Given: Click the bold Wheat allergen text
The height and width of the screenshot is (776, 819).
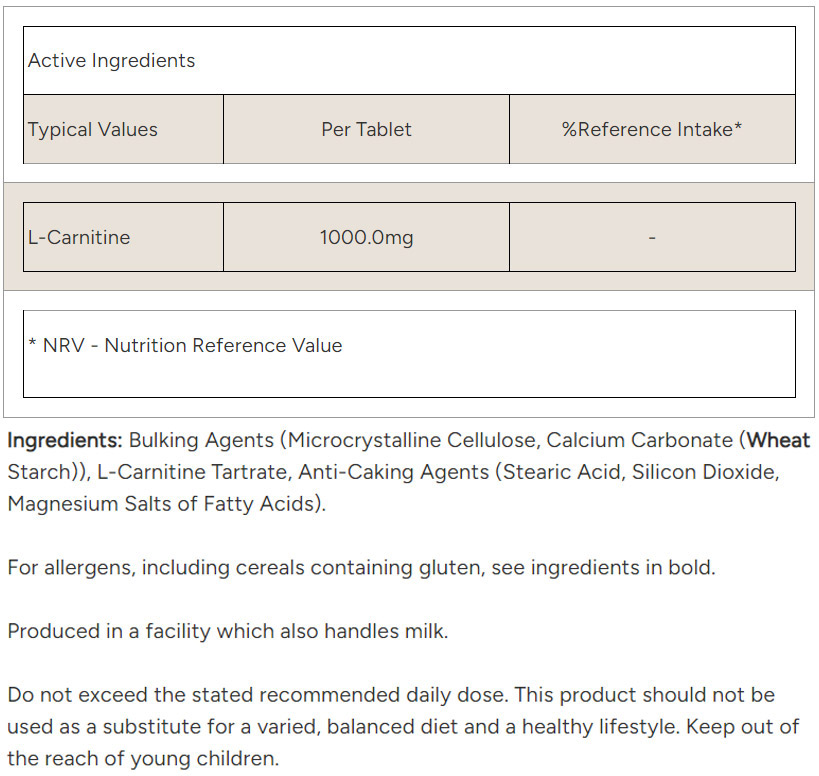Looking at the screenshot, I should point(779,441).
